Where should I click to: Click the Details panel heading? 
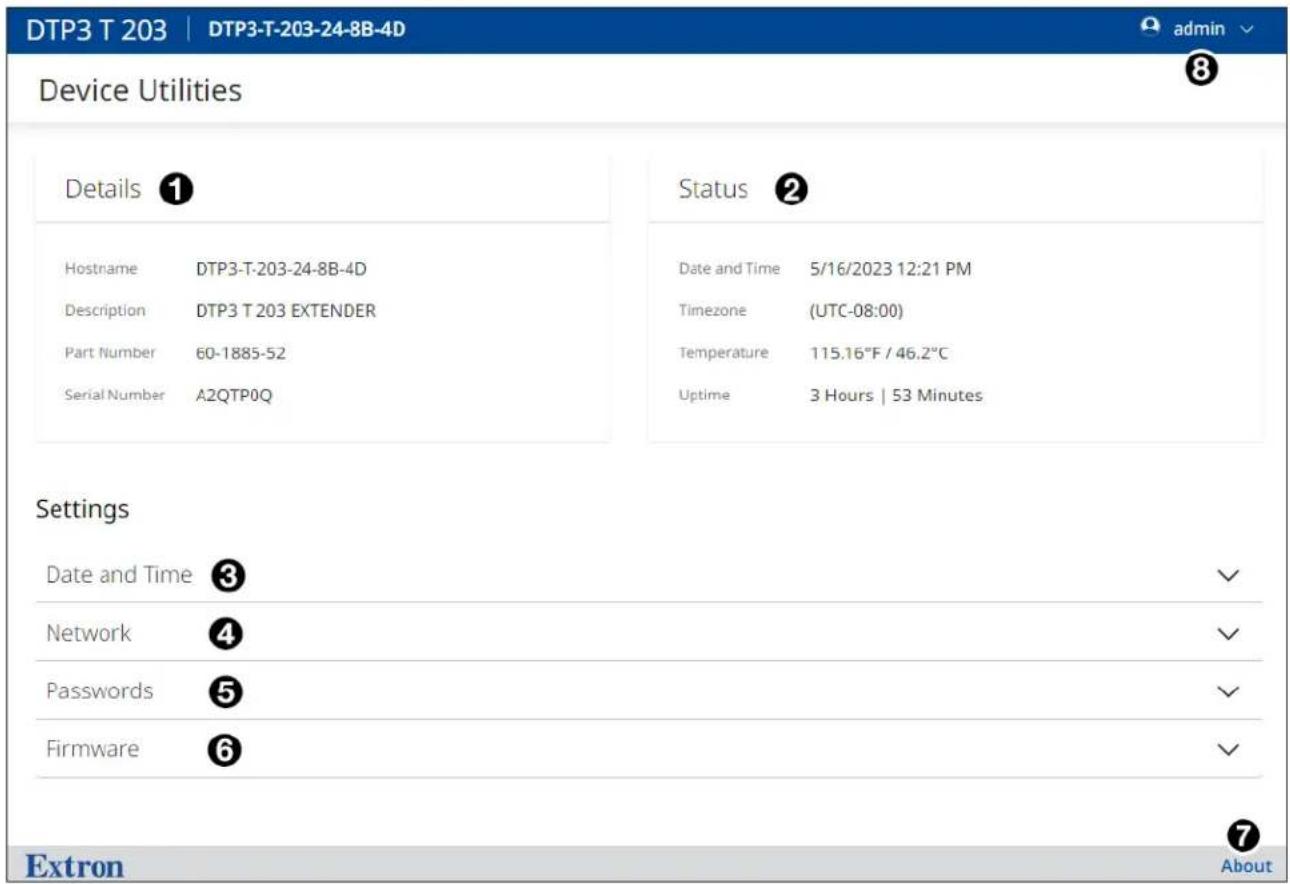103,189
